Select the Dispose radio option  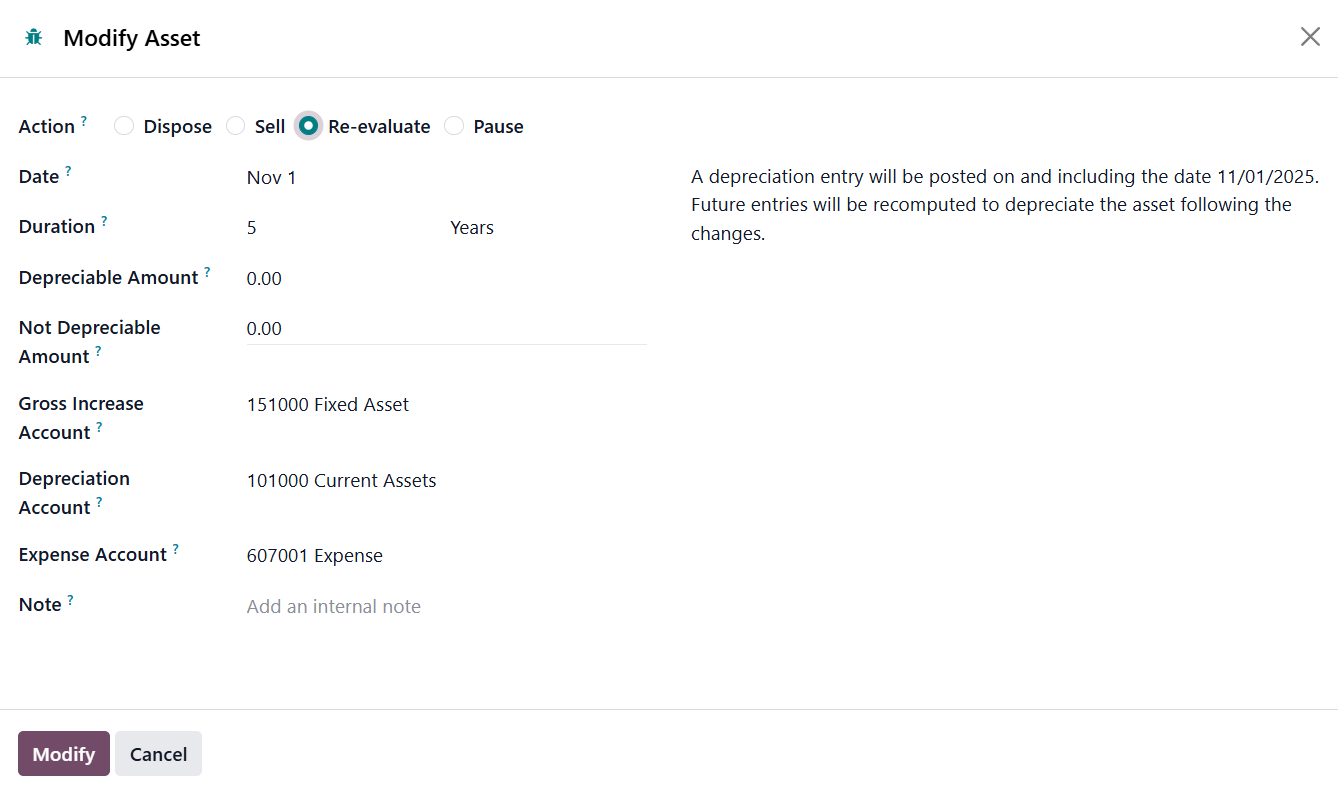click(124, 126)
